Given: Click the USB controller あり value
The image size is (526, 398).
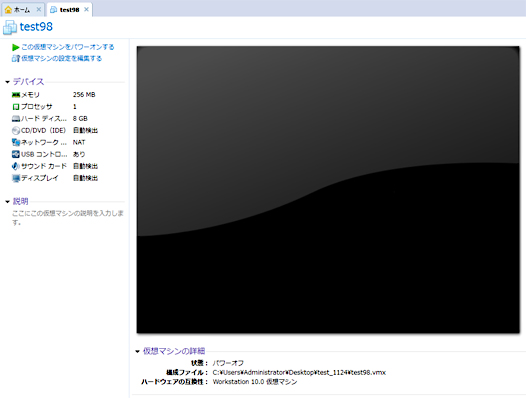Looking at the screenshot, I should click(79, 154).
